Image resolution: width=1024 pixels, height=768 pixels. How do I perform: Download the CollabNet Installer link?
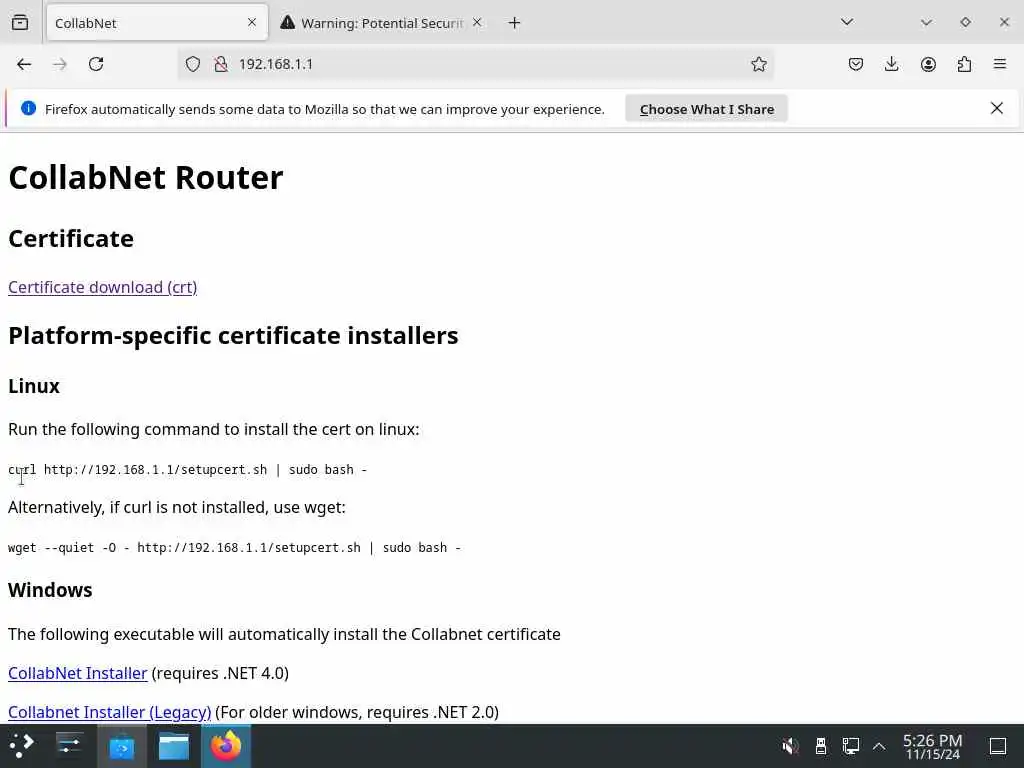[78, 673]
